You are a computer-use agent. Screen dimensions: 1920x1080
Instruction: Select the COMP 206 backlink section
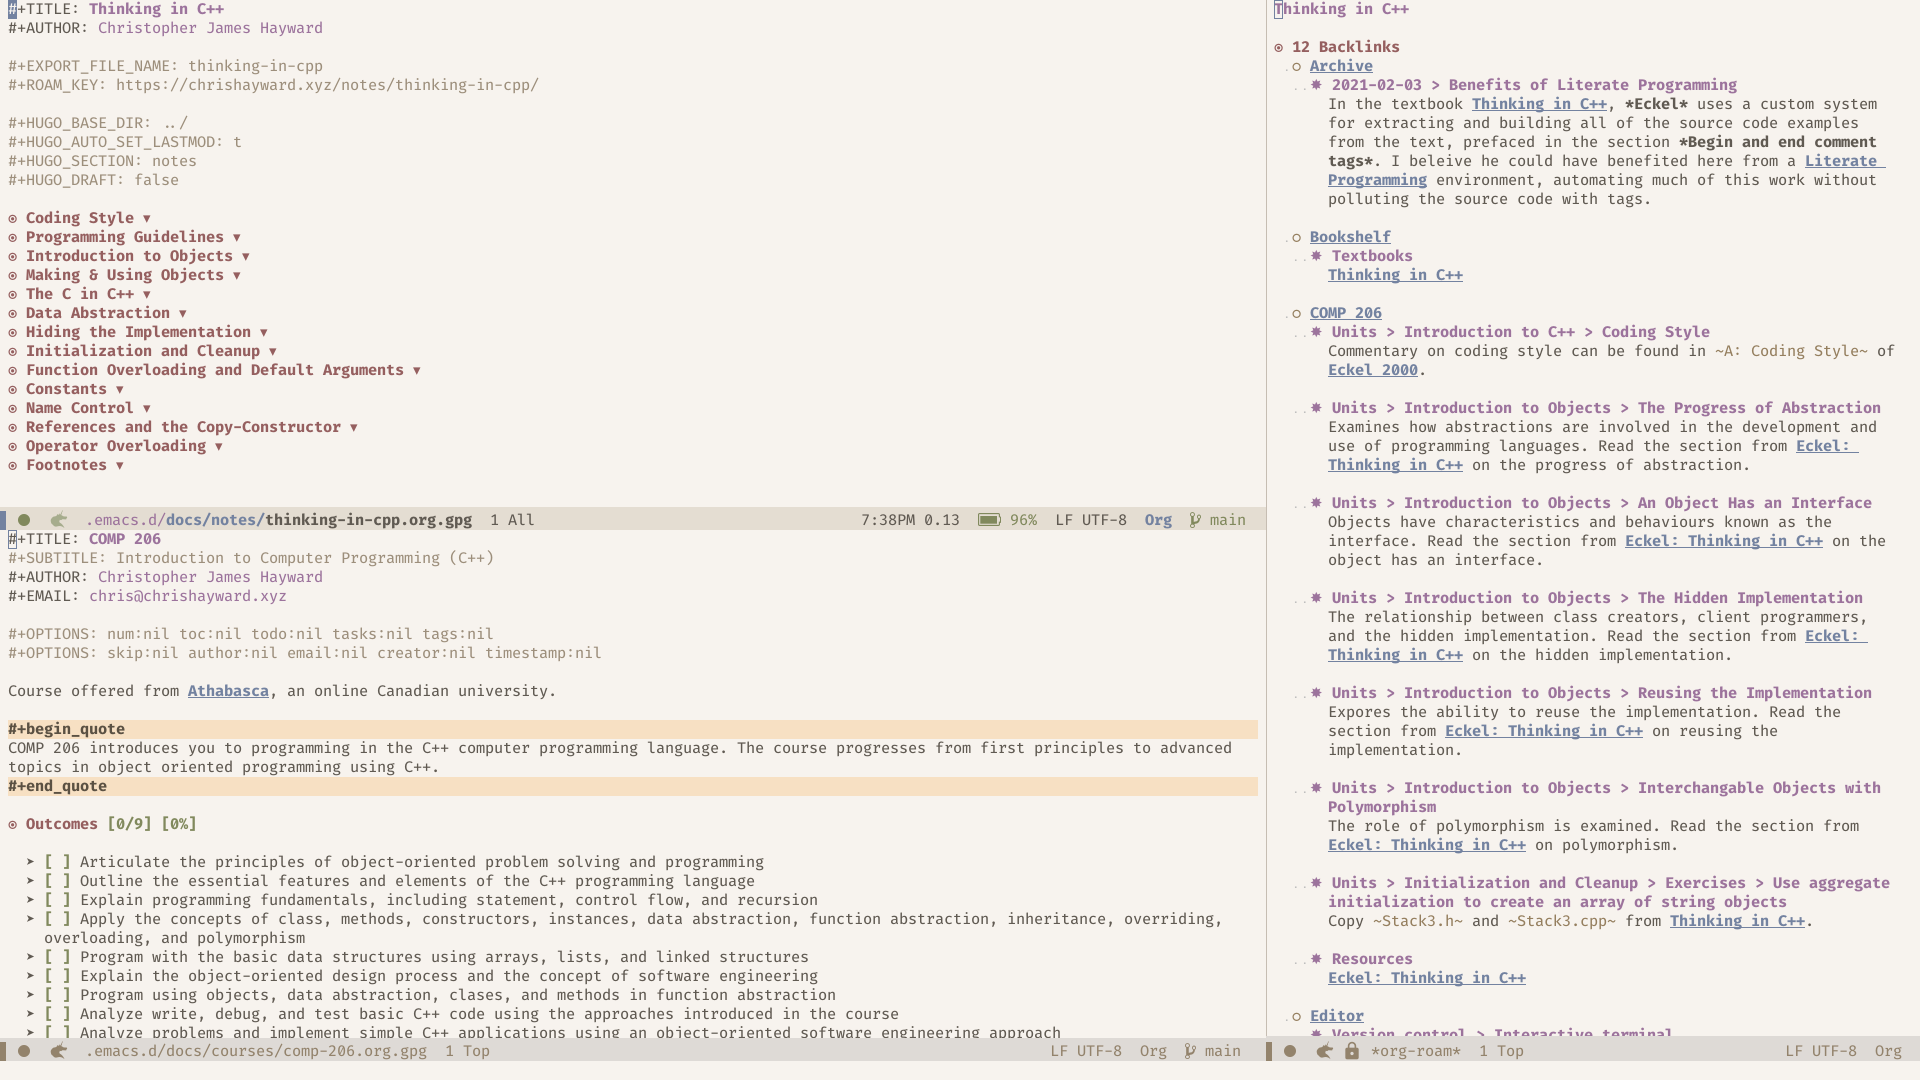pyautogui.click(x=1345, y=313)
